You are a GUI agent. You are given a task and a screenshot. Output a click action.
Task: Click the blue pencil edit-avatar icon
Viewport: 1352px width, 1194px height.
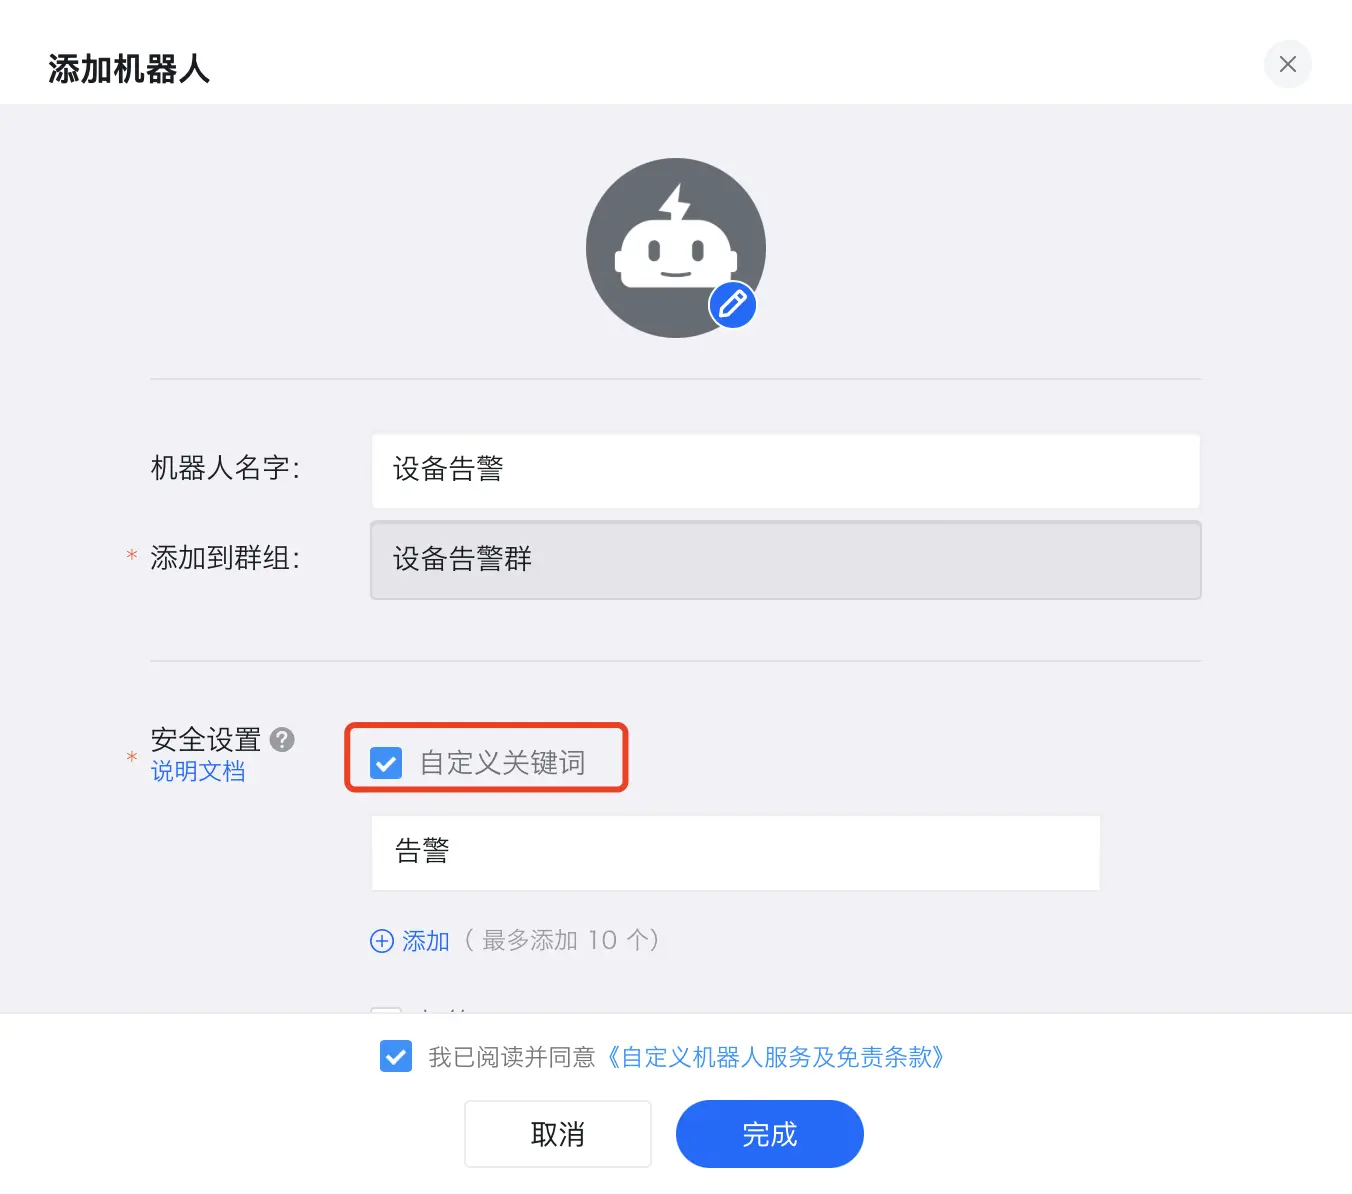point(732,305)
